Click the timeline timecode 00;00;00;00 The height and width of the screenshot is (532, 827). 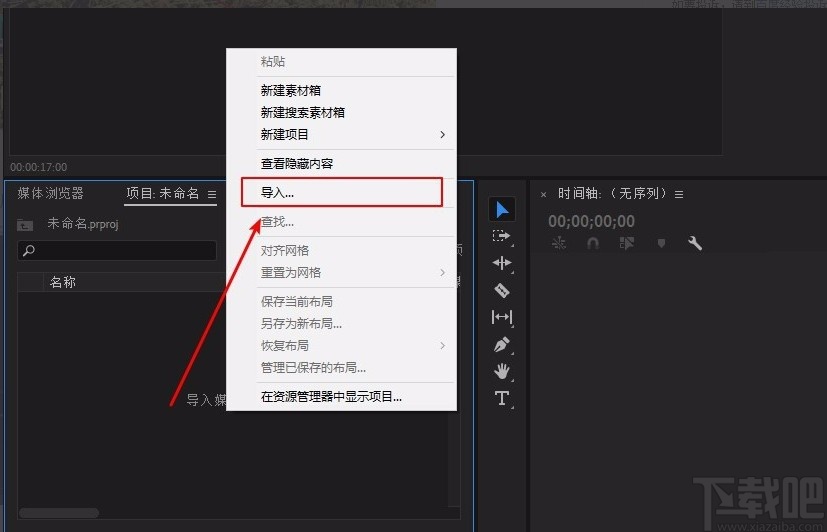591,221
